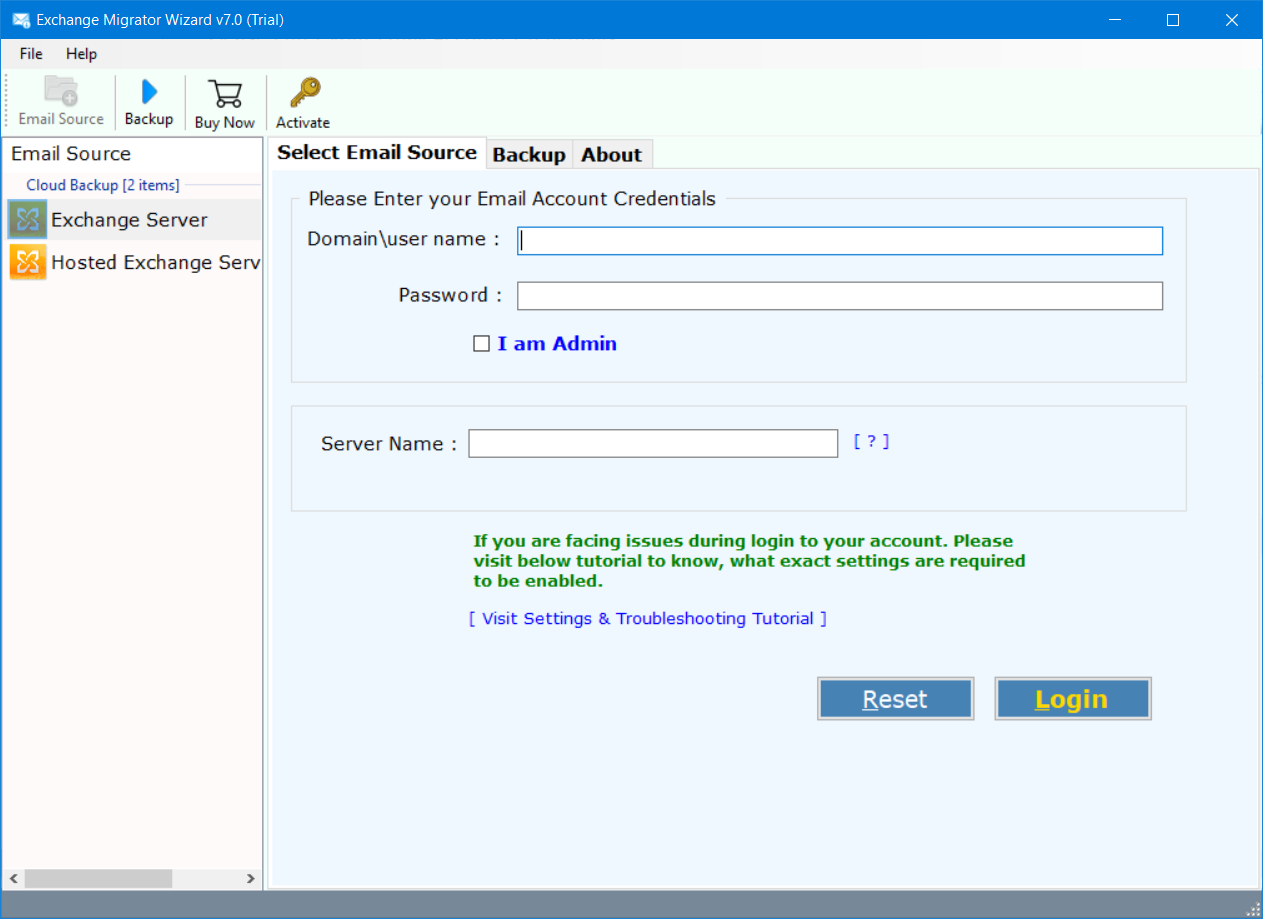Click the app icon in title bar

tap(20, 20)
